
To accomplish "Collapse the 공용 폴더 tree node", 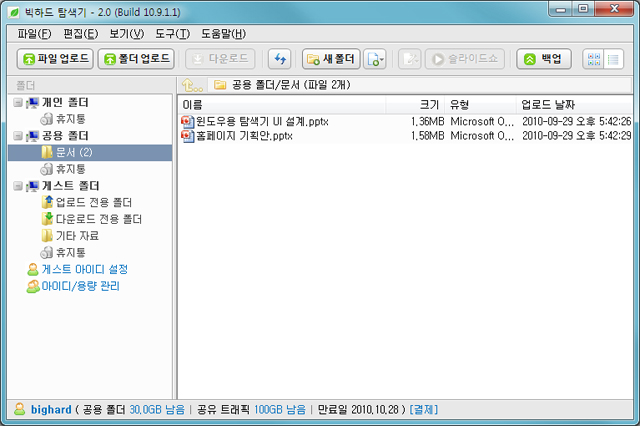I will [18, 135].
